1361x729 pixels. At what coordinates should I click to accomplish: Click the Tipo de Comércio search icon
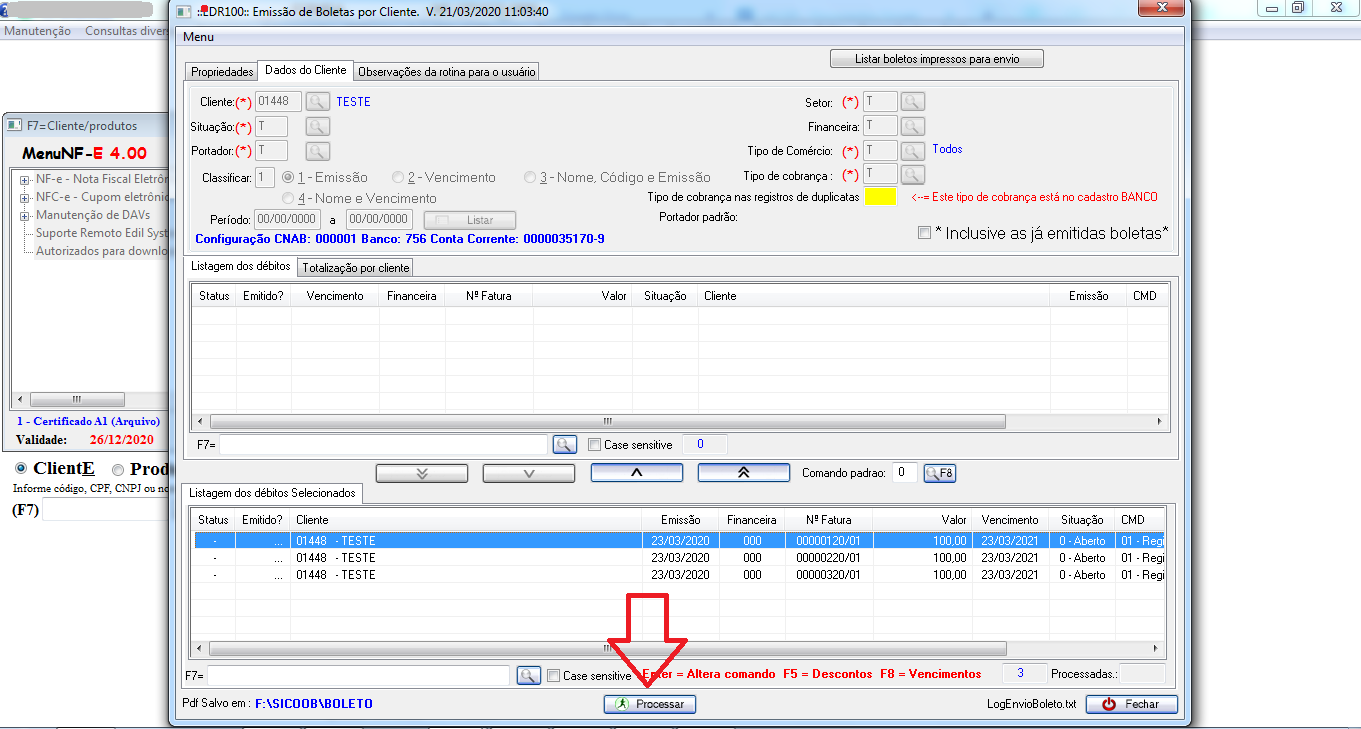click(x=912, y=150)
